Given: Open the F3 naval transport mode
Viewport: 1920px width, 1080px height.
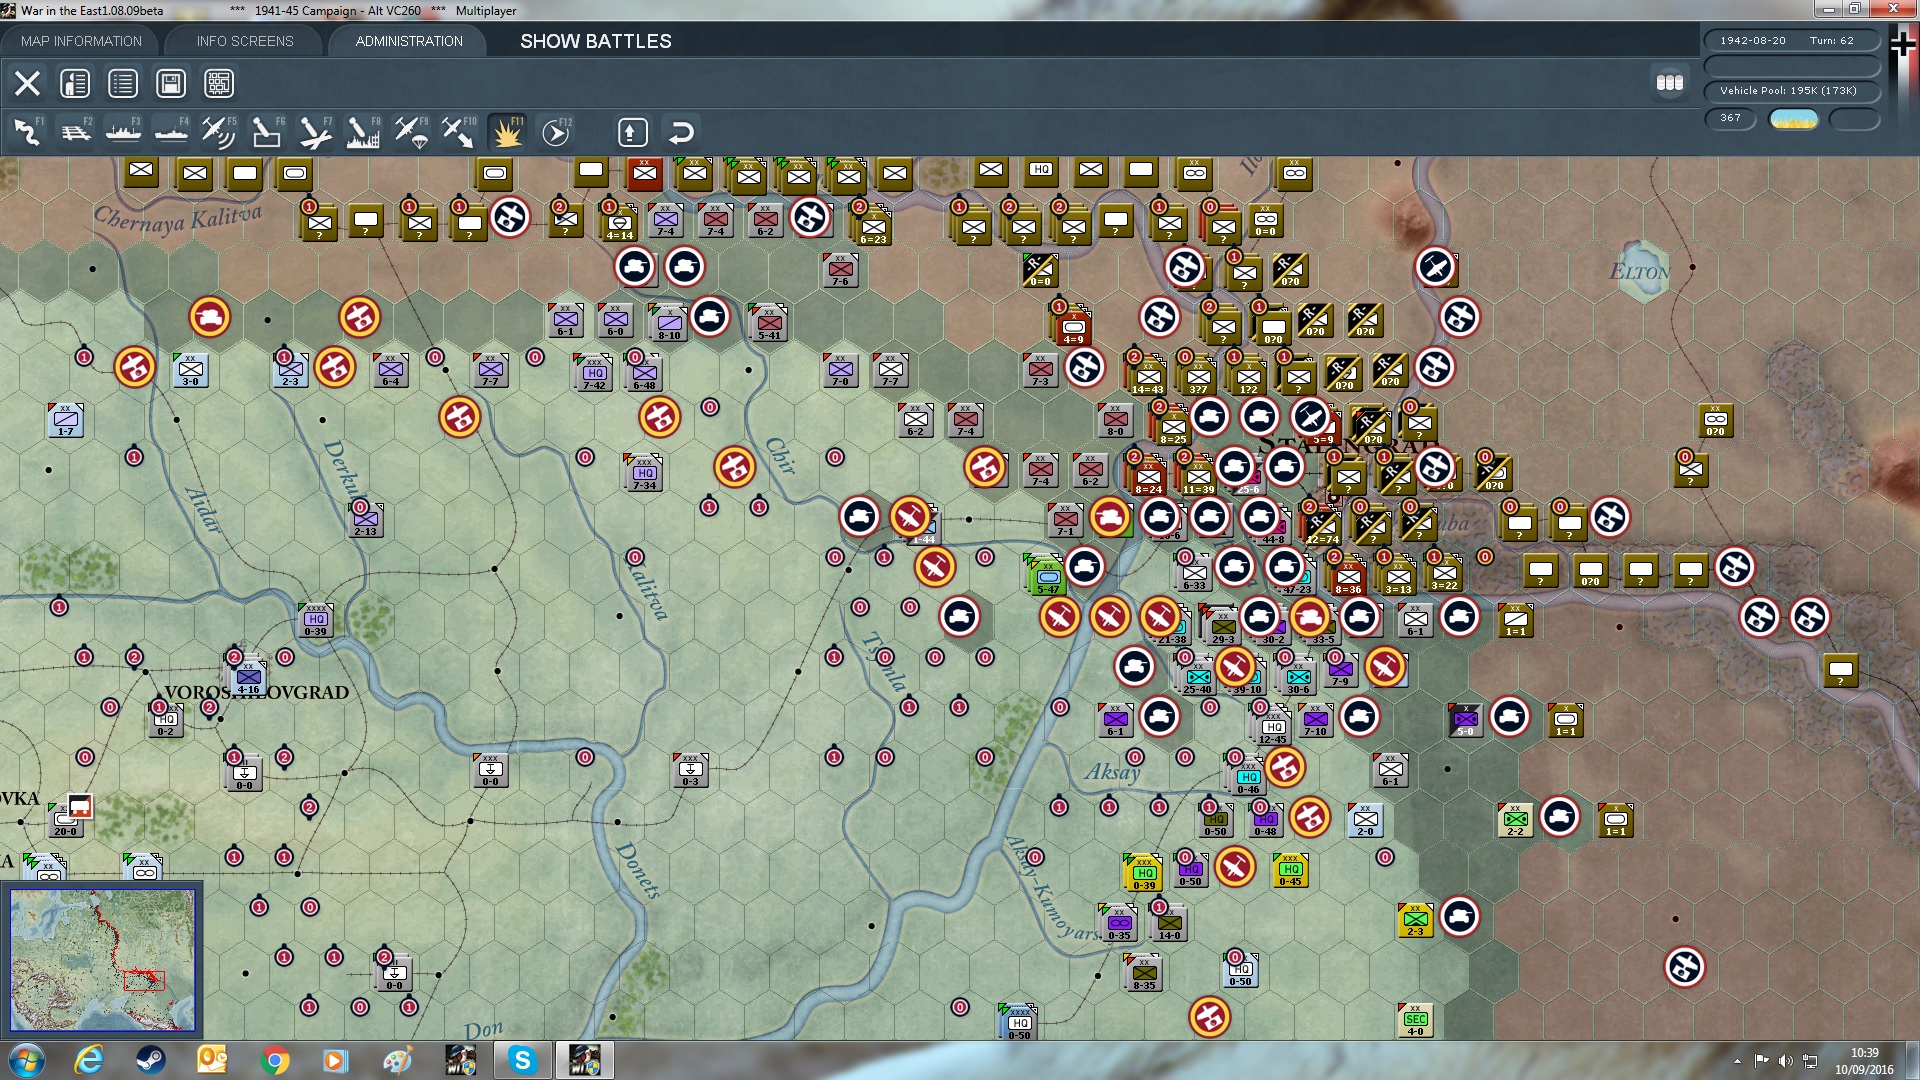Looking at the screenshot, I should [x=124, y=131].
